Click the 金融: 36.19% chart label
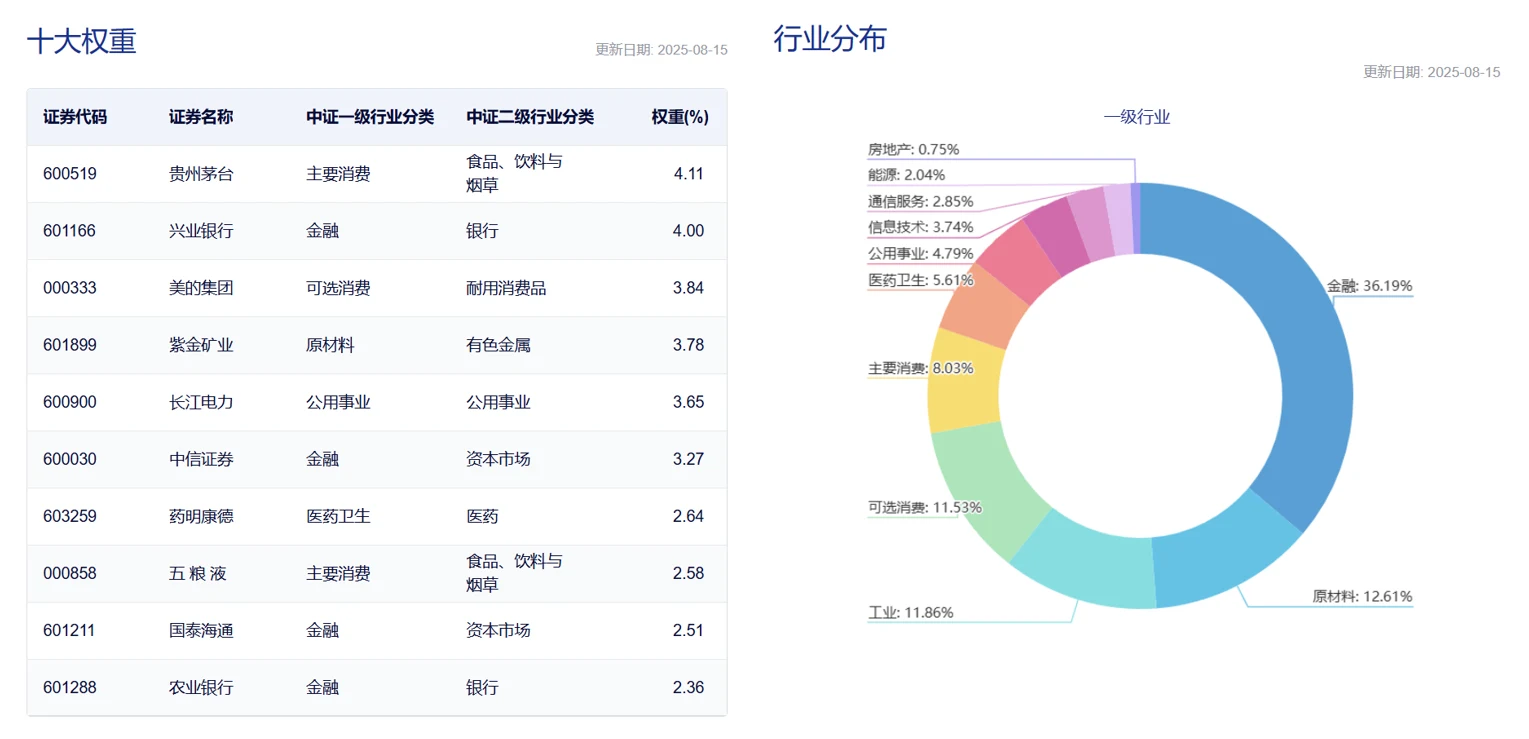 1370,286
